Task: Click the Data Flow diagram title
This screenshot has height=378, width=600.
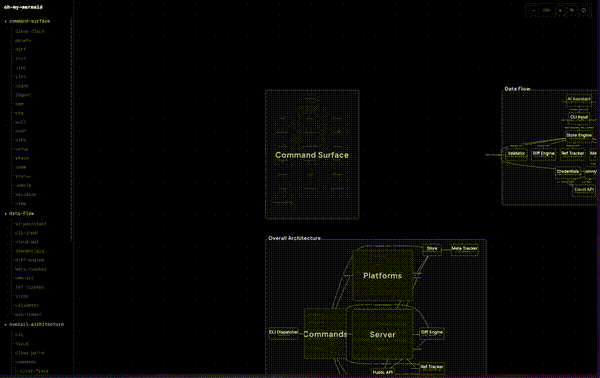Action: click(517, 89)
